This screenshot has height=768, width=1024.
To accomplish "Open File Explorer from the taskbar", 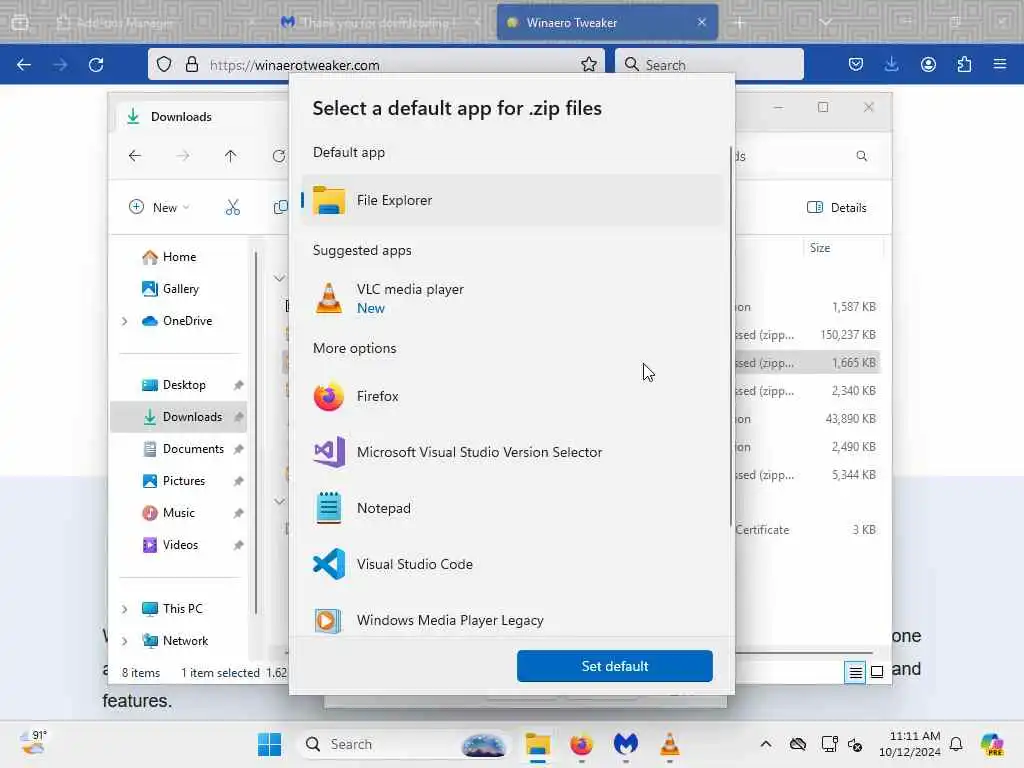I will point(537,744).
